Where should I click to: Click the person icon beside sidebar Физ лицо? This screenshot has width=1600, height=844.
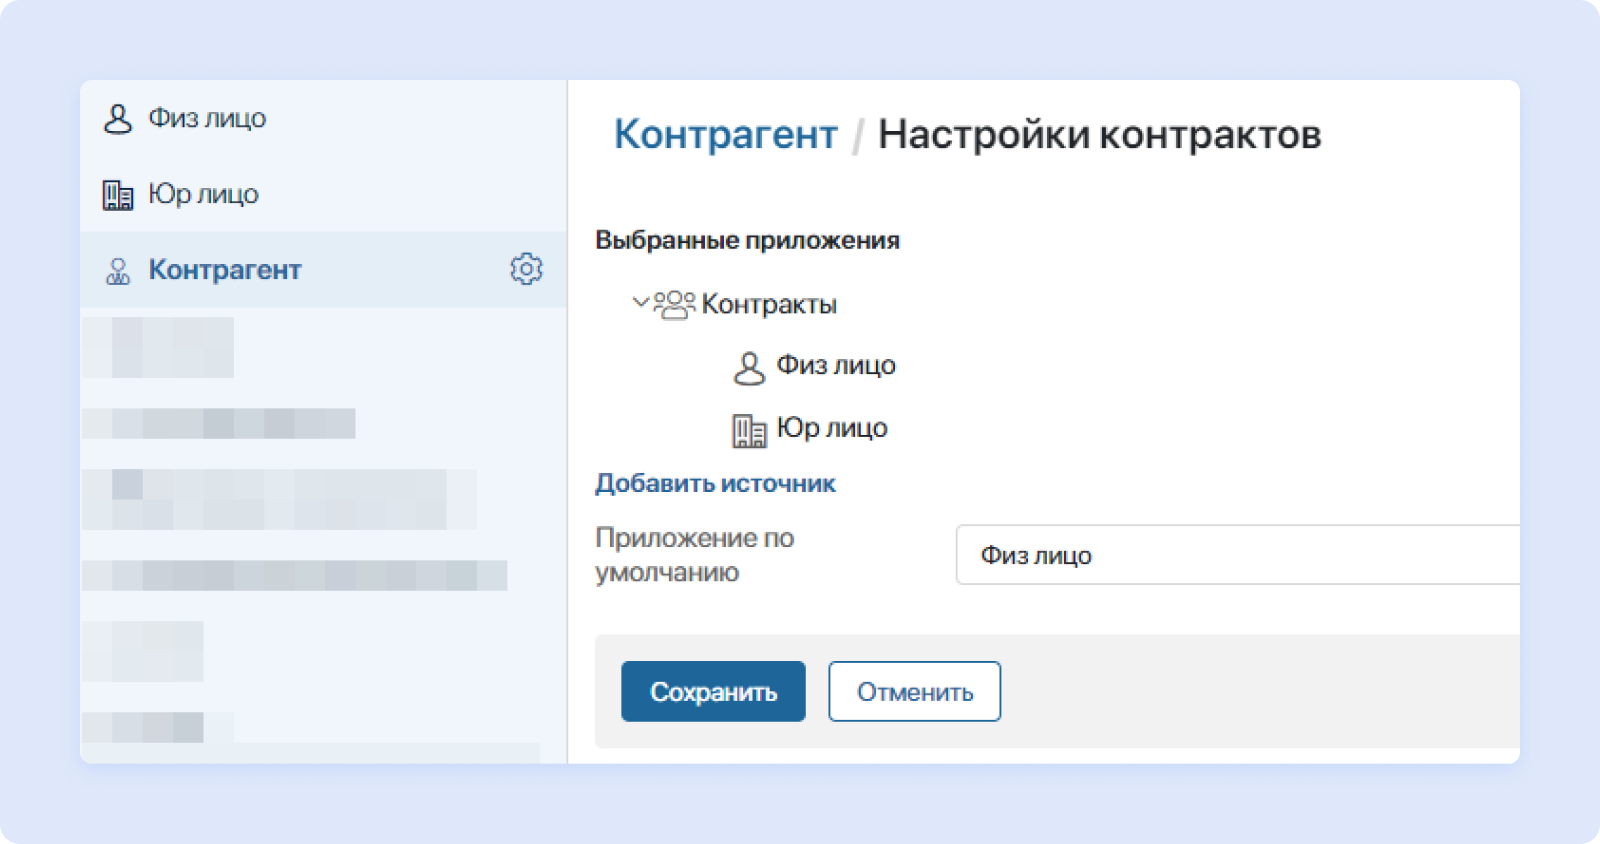point(118,119)
